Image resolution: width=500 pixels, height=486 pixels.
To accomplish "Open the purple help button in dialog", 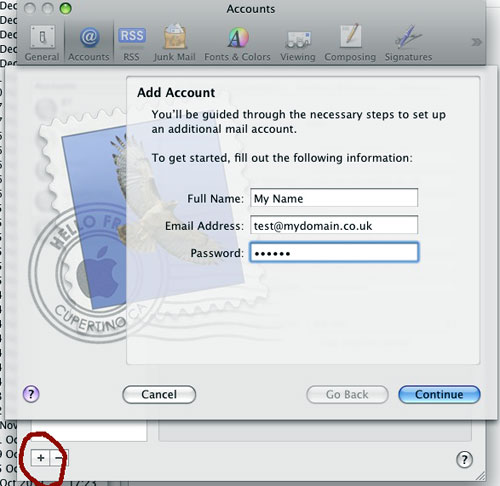I will point(31,394).
